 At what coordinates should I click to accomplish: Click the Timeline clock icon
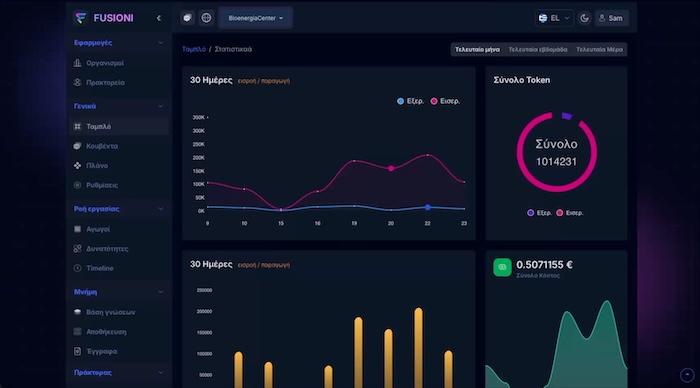click(x=77, y=268)
